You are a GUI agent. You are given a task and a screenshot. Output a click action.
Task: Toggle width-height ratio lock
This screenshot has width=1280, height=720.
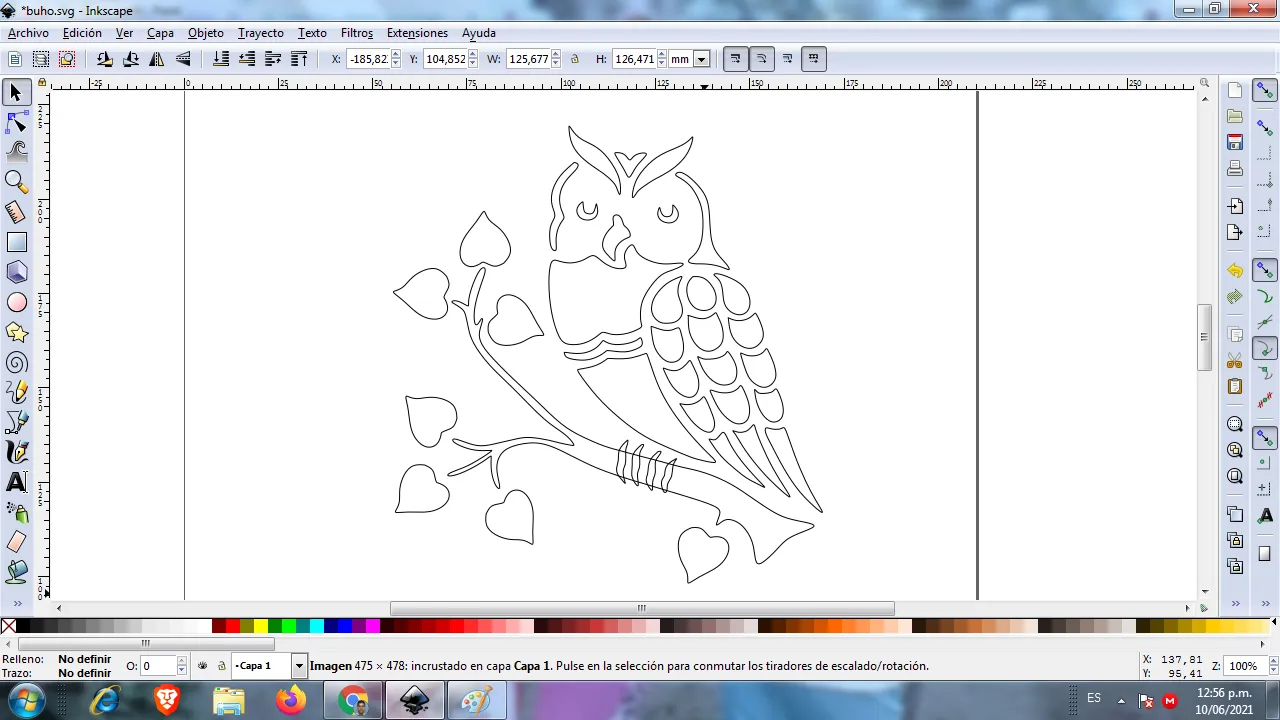tap(575, 59)
